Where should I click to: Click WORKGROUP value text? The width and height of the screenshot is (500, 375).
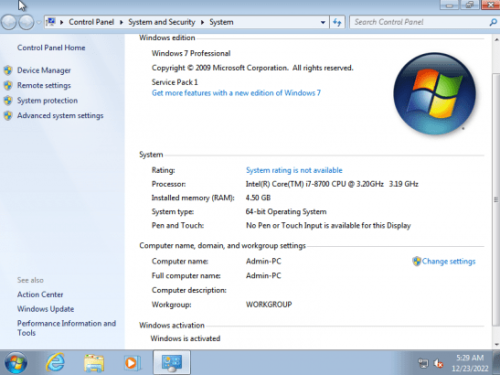269,304
